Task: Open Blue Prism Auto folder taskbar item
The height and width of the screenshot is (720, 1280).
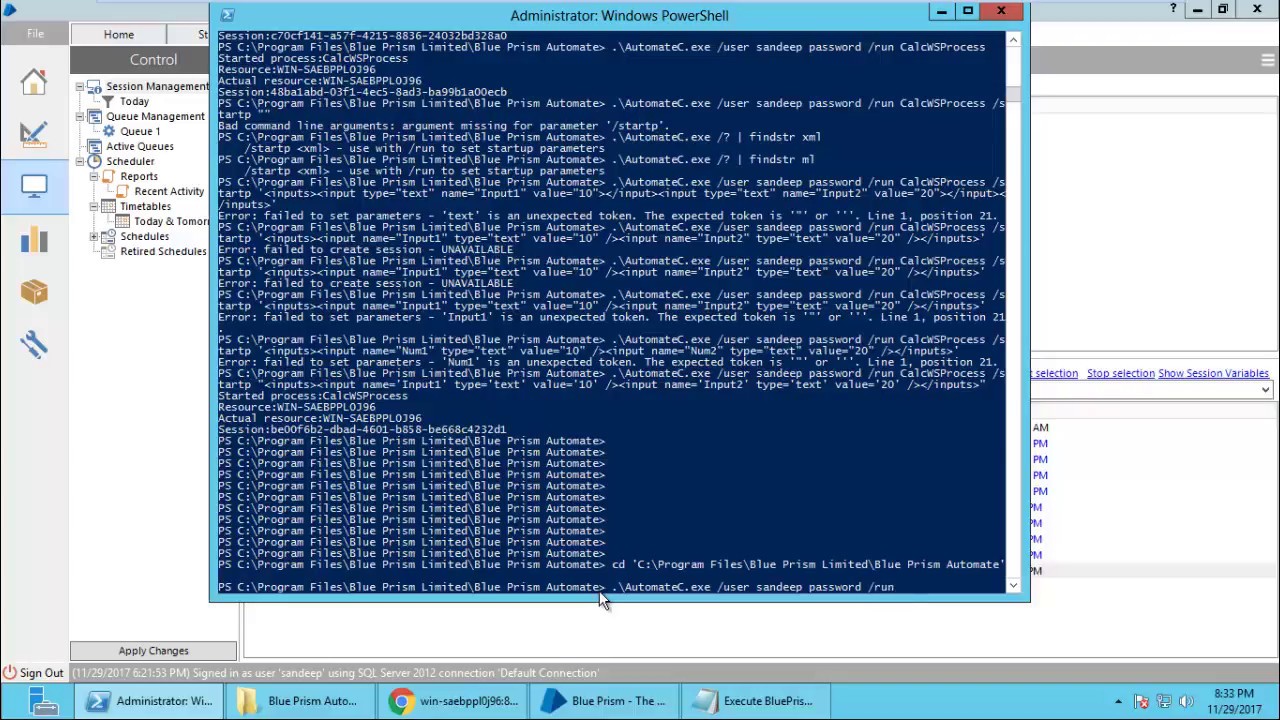Action: 301,701
